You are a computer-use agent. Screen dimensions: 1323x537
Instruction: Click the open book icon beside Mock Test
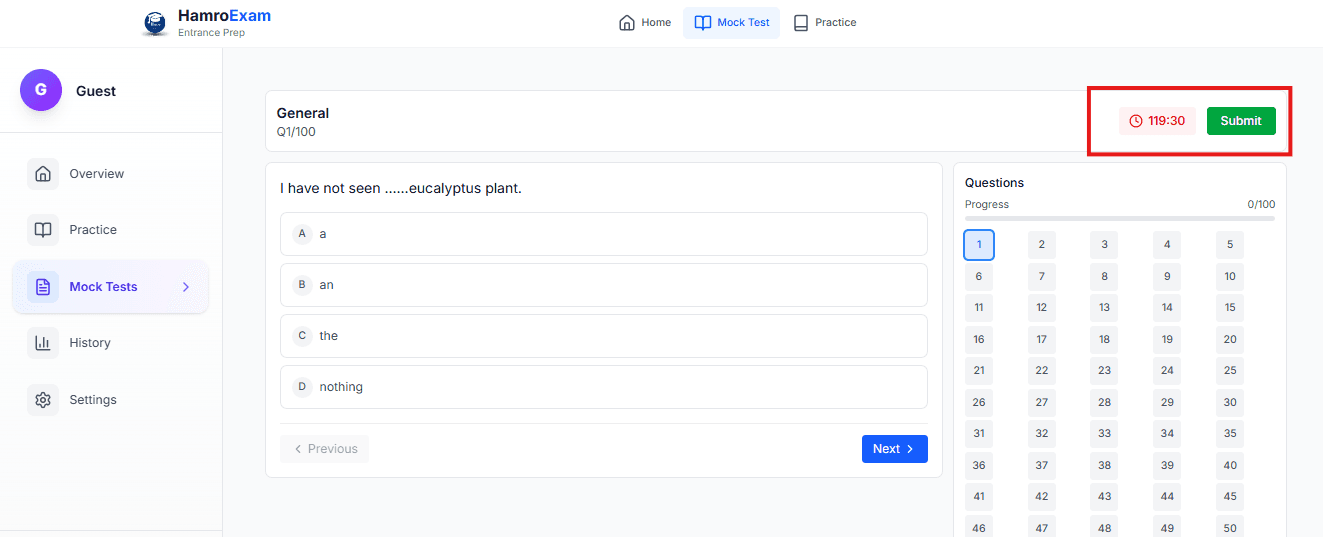click(703, 23)
